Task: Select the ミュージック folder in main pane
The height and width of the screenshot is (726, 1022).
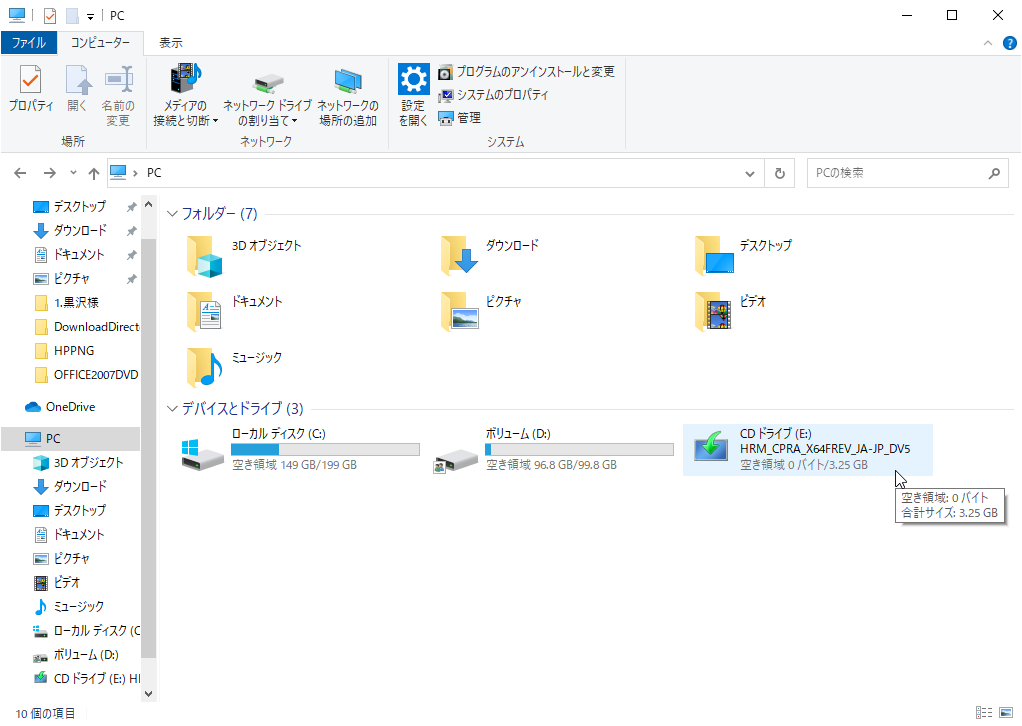Action: [235, 369]
